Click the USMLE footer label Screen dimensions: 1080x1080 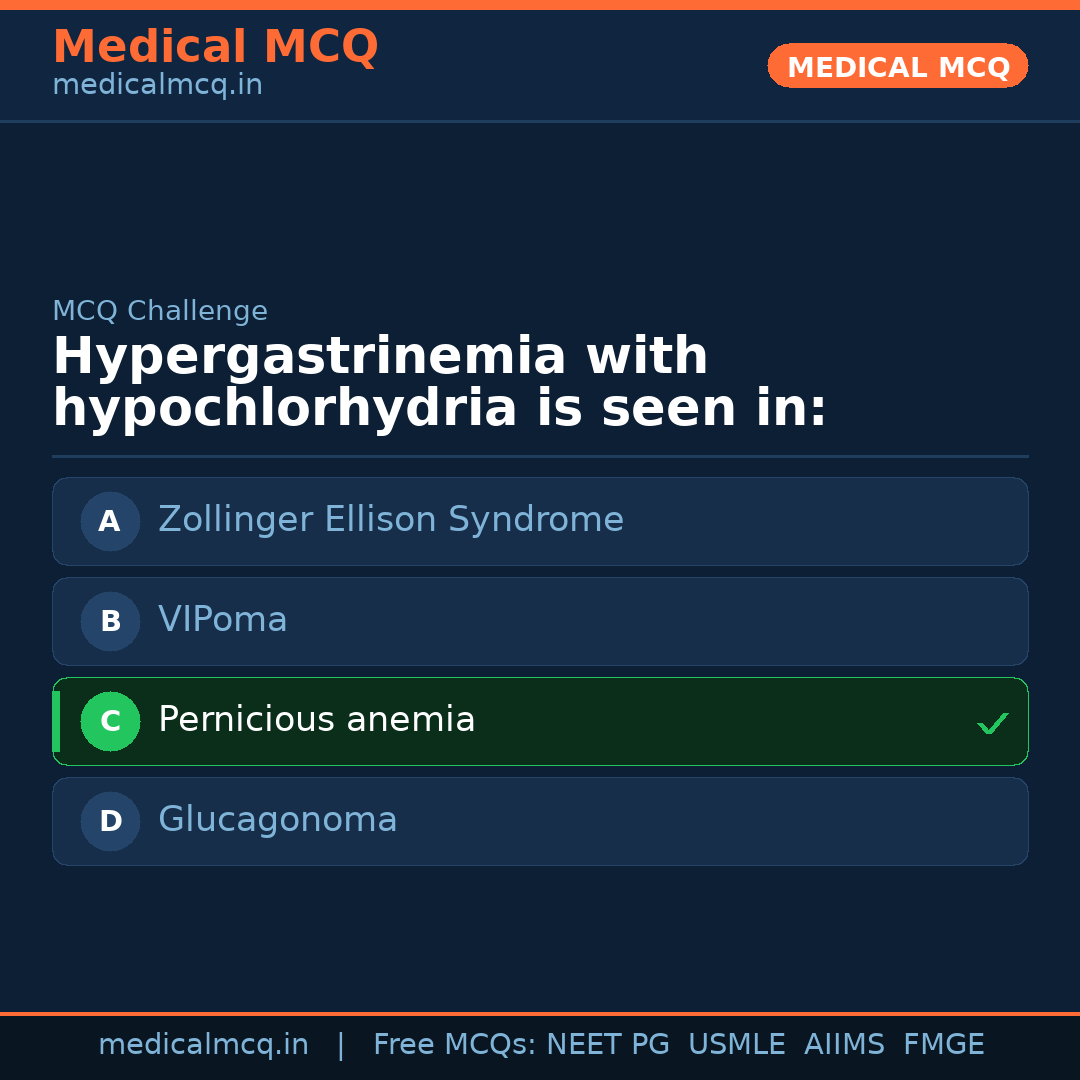click(737, 1045)
